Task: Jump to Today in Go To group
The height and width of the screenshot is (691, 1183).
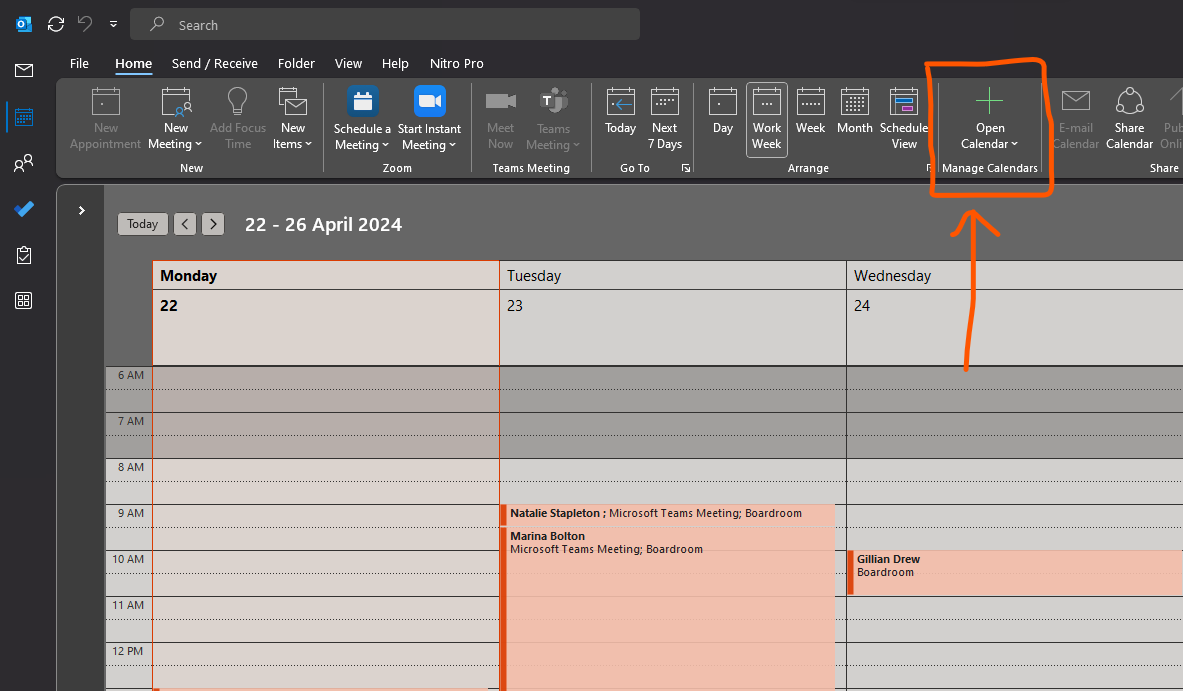Action: pyautogui.click(x=620, y=112)
